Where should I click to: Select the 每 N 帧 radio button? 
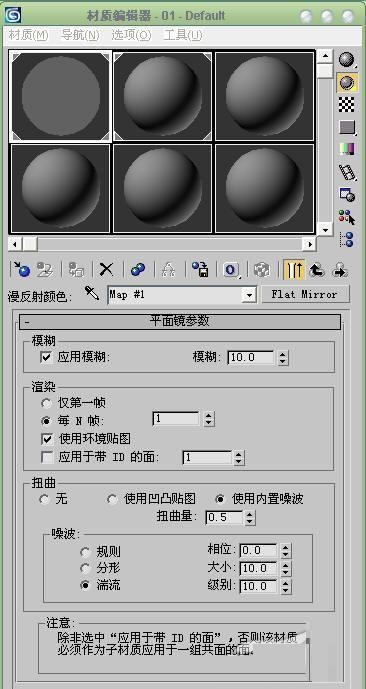(46, 421)
